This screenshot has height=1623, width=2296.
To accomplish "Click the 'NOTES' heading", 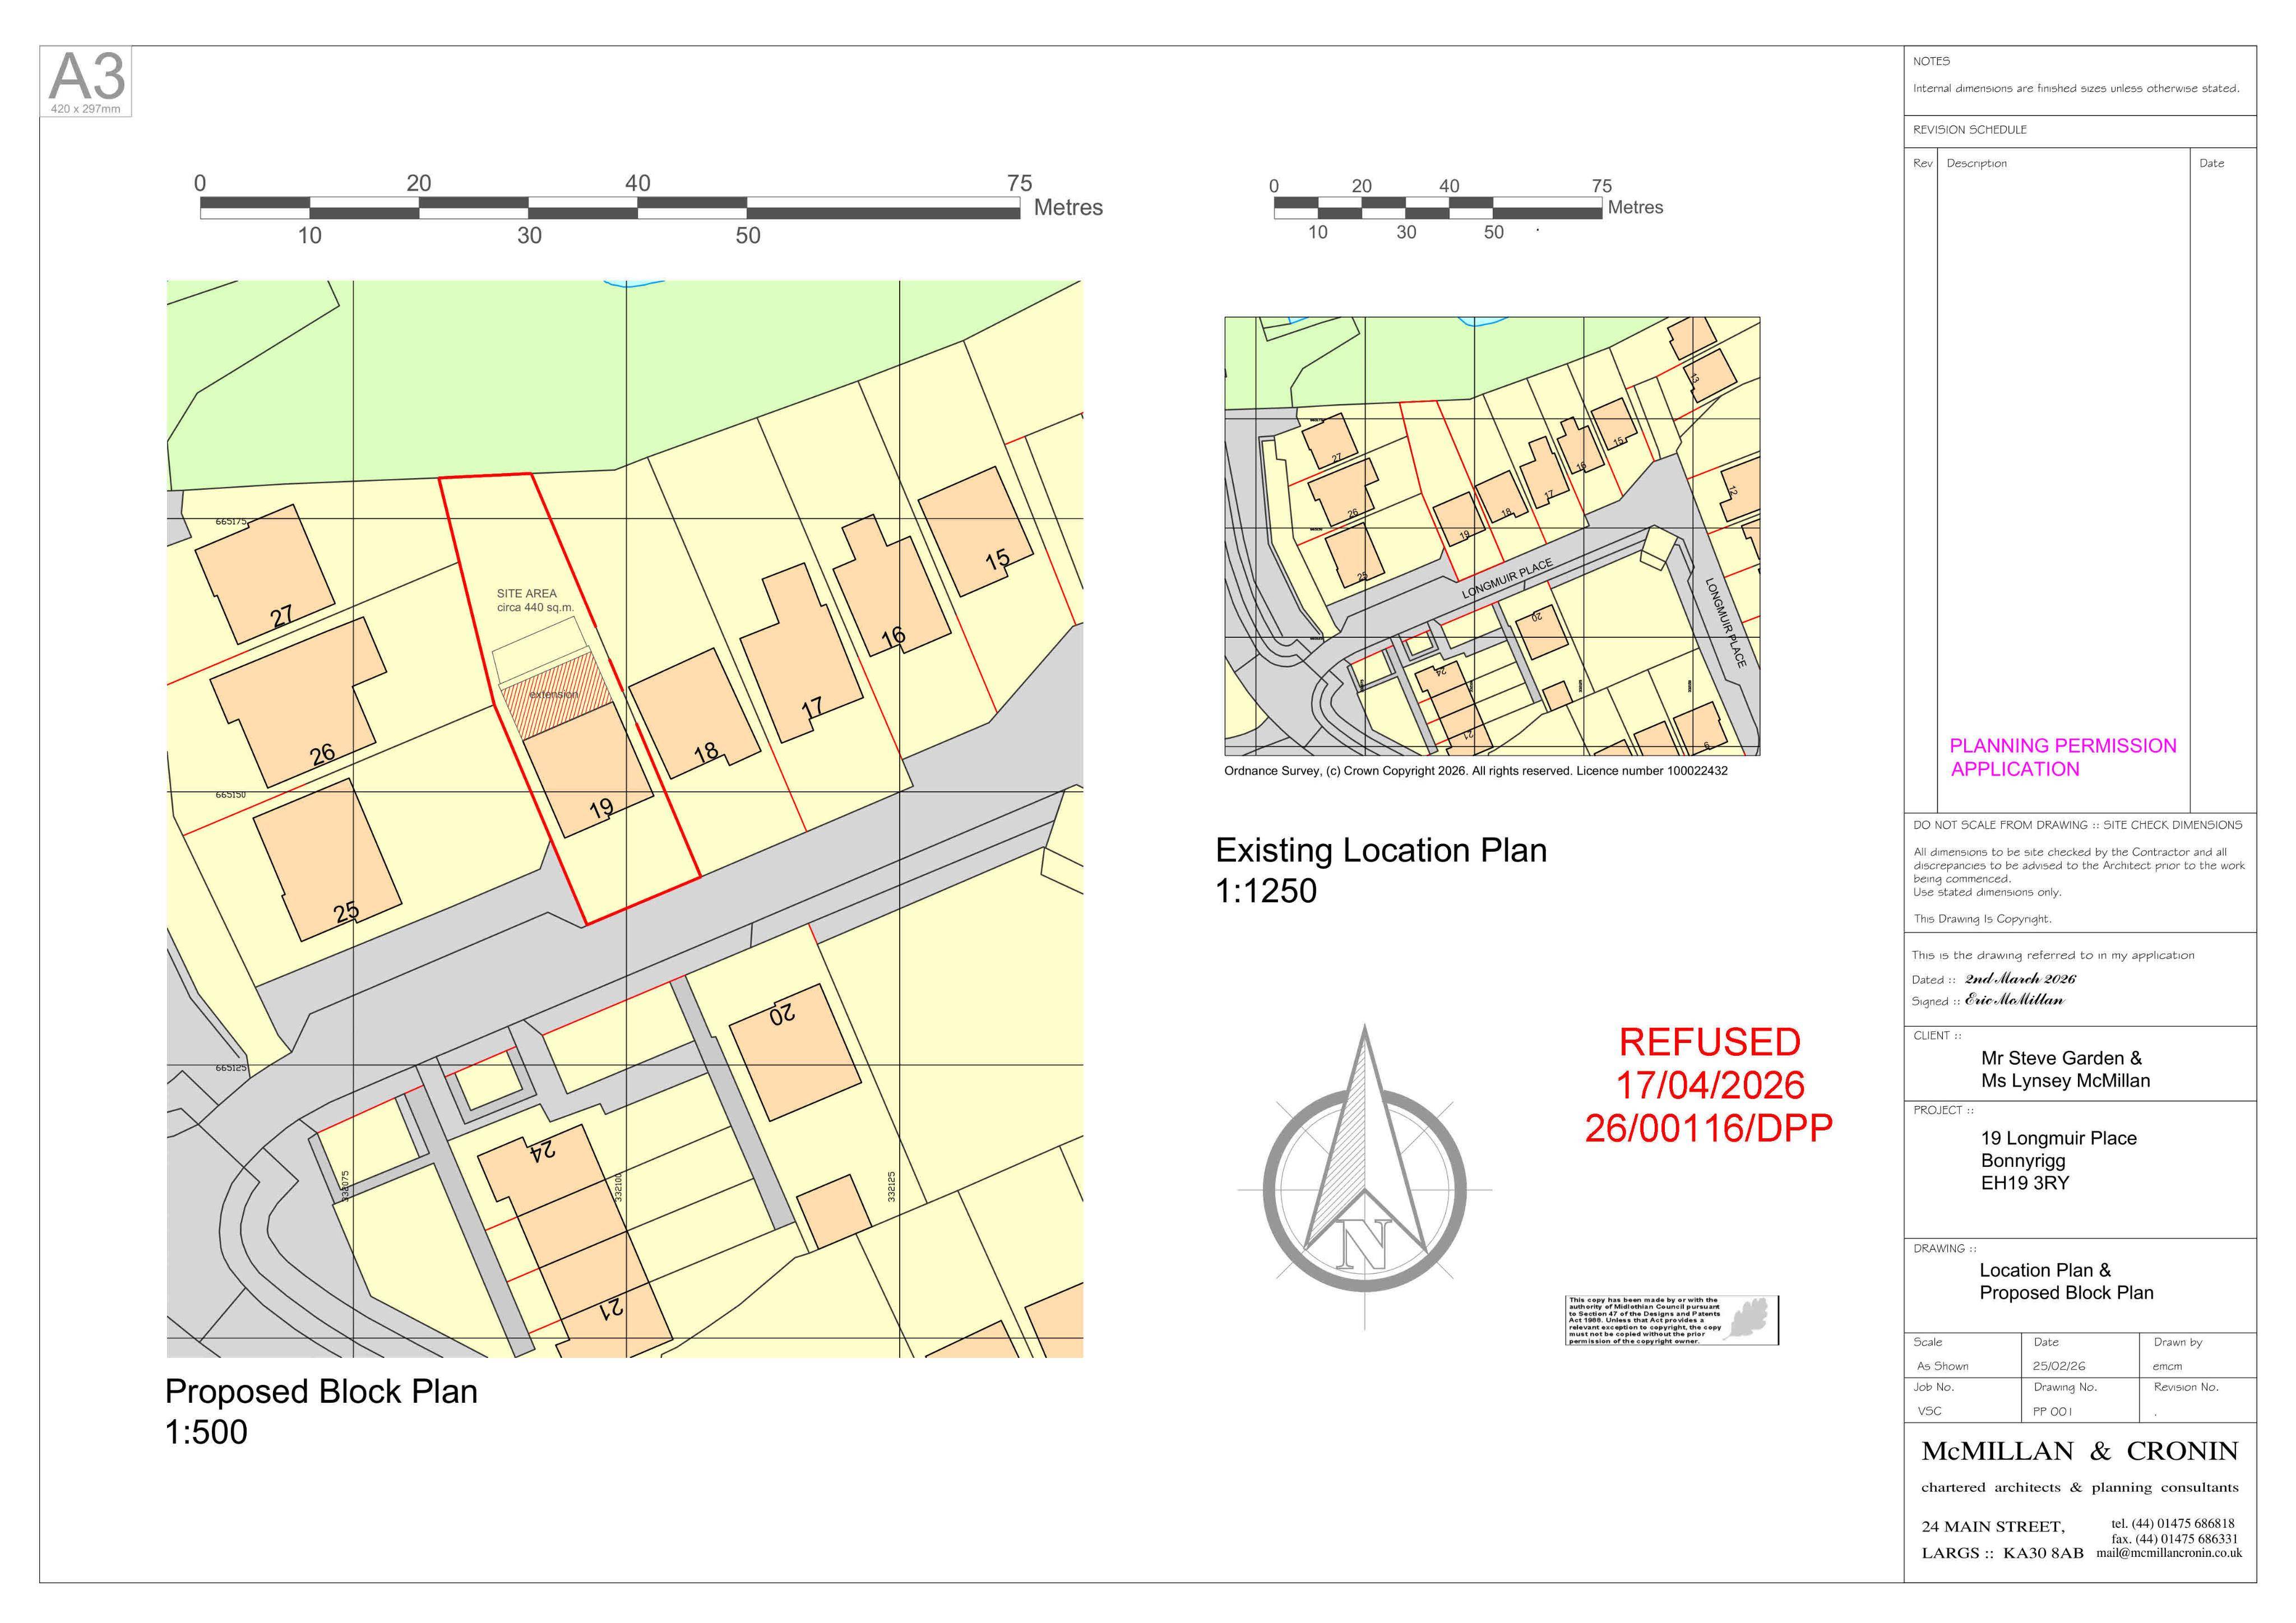I will (1931, 62).
